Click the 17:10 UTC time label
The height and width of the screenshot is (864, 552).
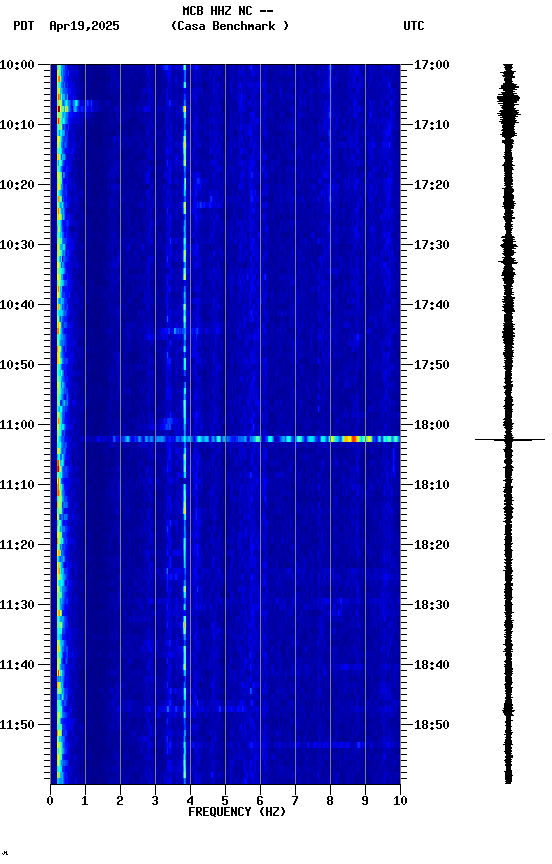click(432, 125)
